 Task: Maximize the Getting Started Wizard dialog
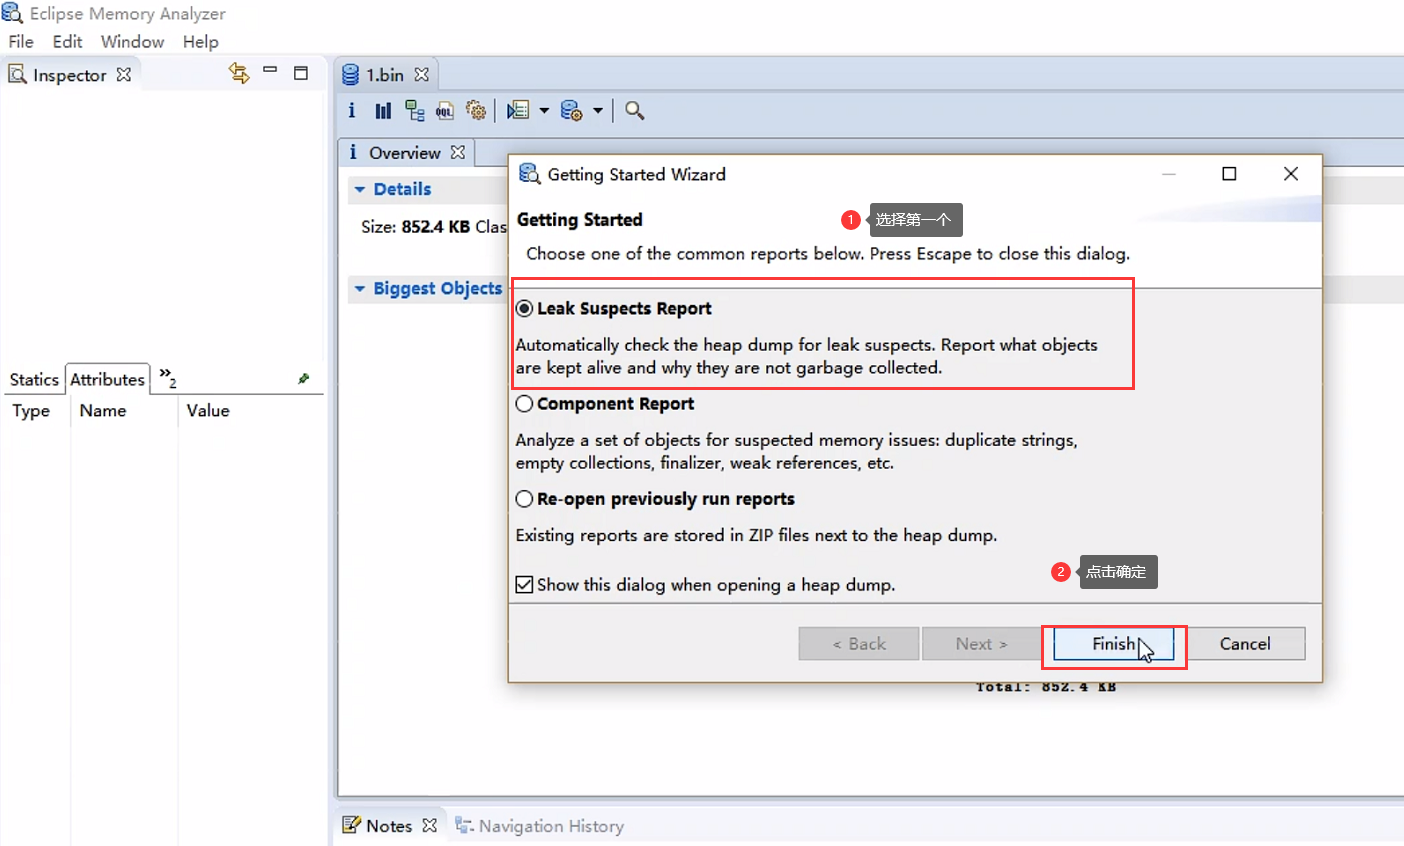pyautogui.click(x=1229, y=174)
